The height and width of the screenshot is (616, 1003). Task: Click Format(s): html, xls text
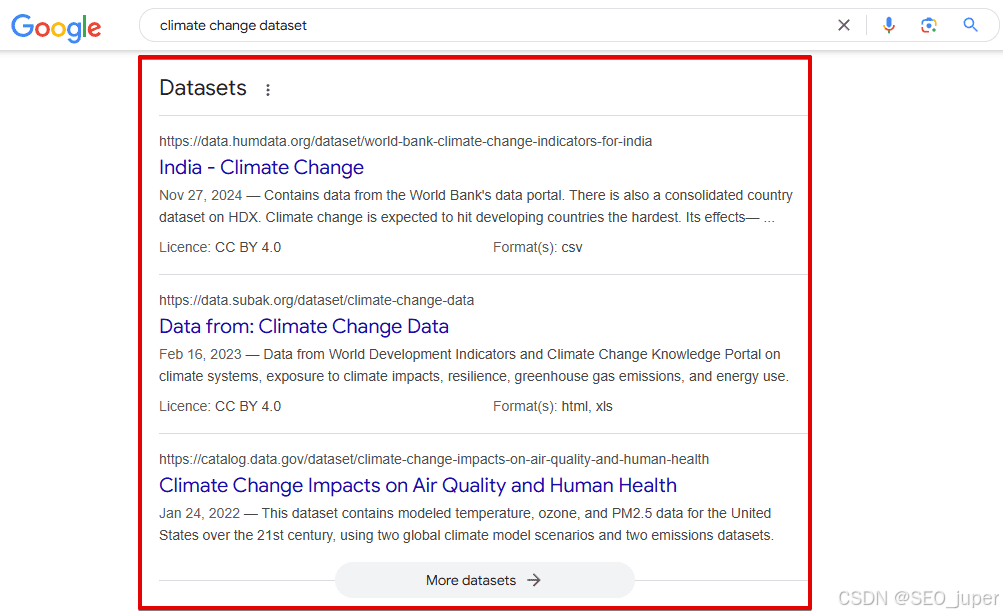pyautogui.click(x=553, y=406)
